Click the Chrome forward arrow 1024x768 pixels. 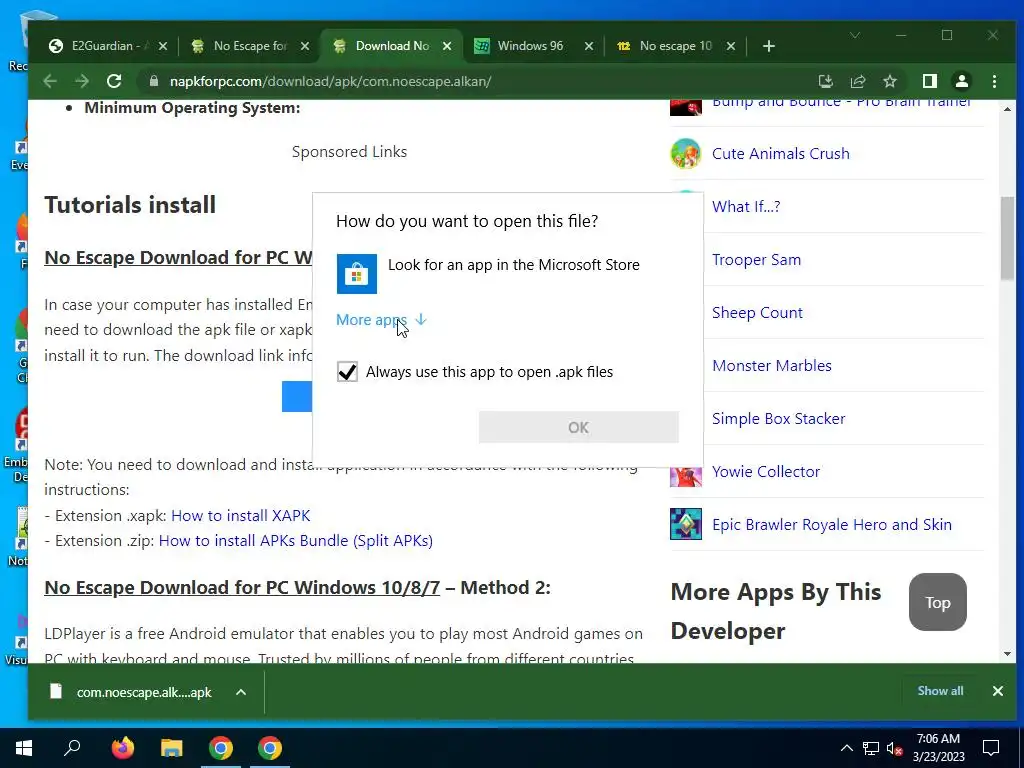[x=82, y=81]
